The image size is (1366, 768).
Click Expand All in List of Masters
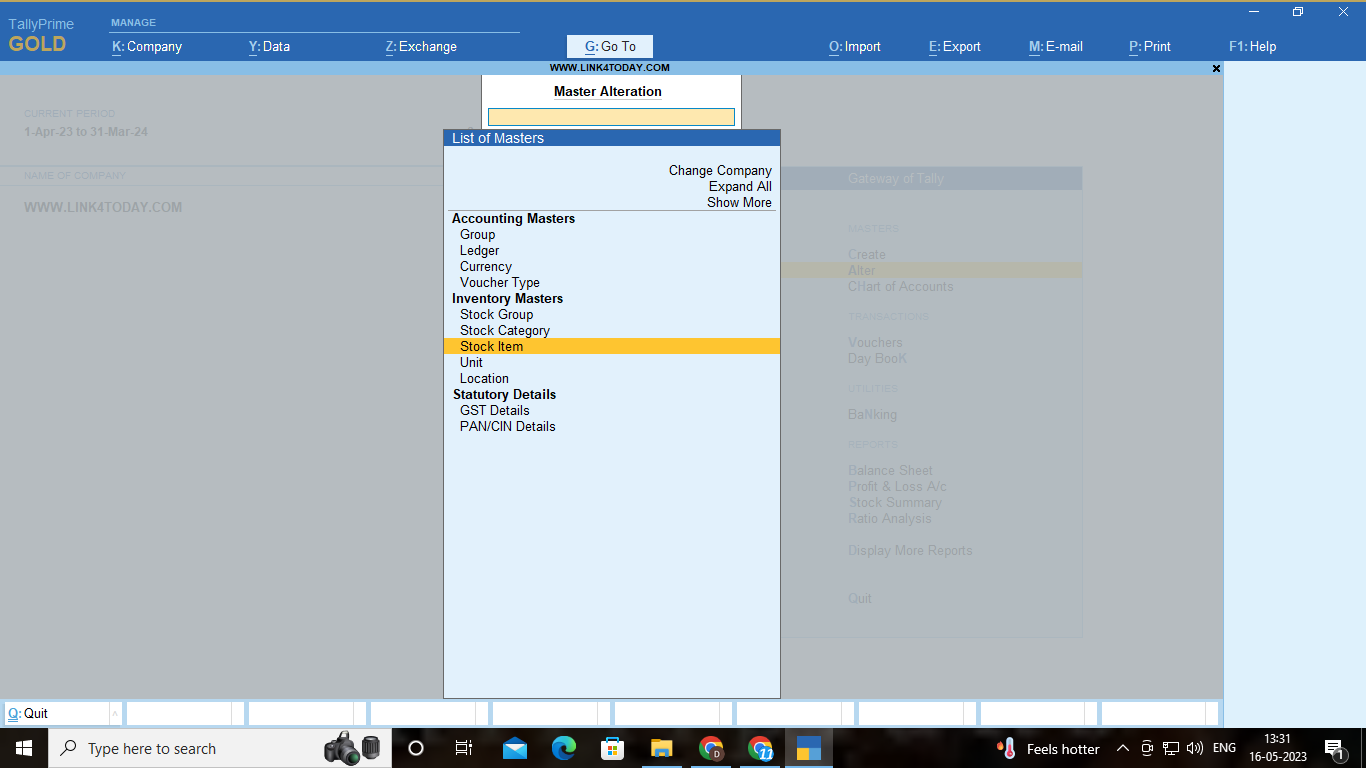coord(740,186)
